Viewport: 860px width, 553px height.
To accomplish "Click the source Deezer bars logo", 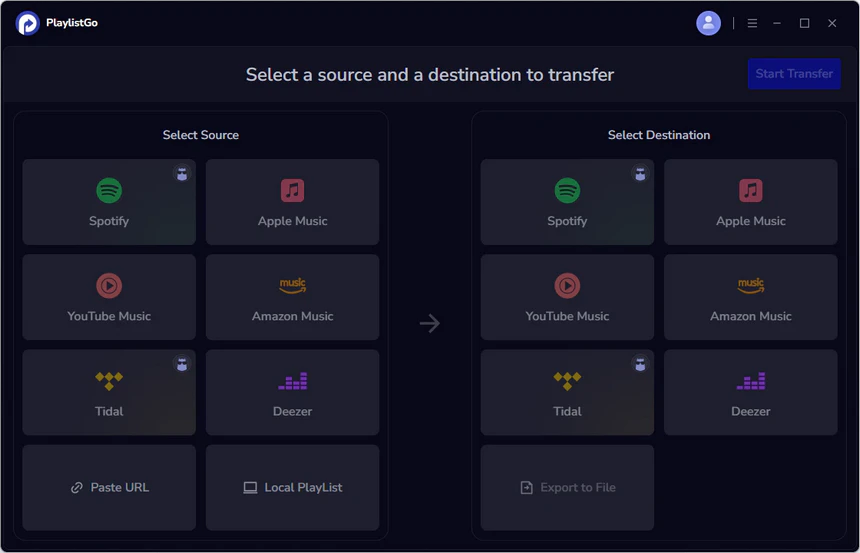I will click(x=292, y=381).
